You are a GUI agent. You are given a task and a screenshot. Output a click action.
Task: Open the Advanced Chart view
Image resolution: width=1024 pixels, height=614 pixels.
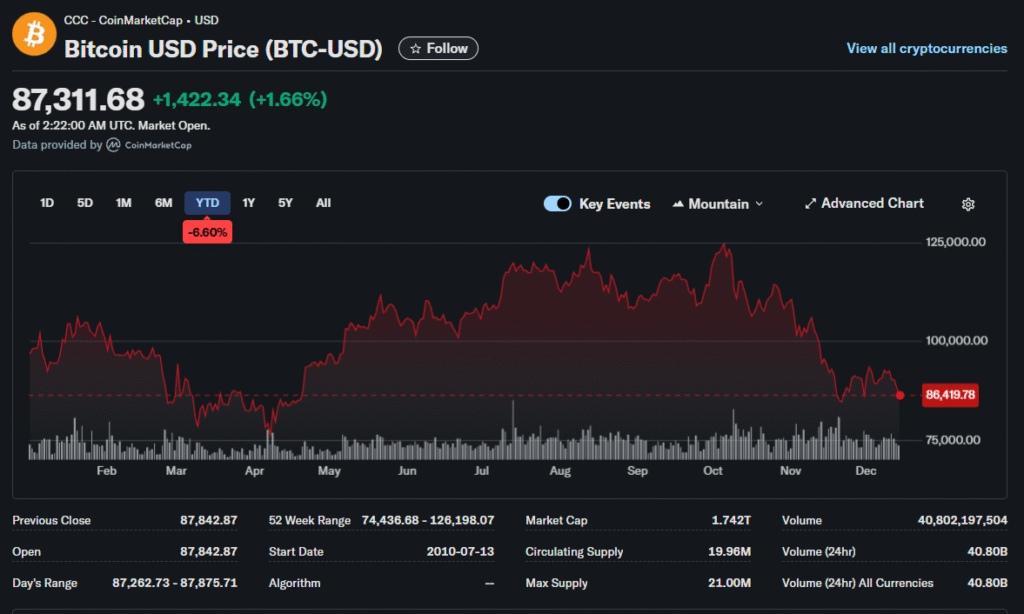pos(864,203)
